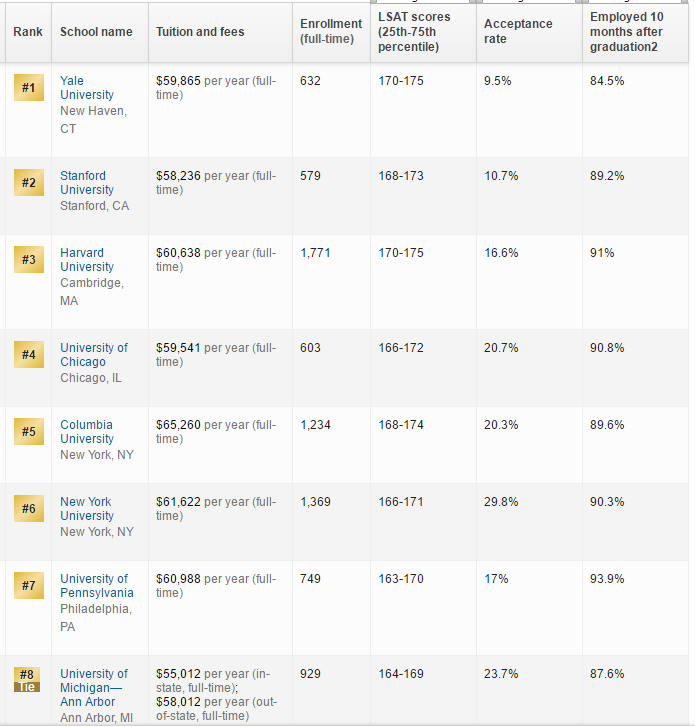The height and width of the screenshot is (727, 695).
Task: Open the New York University link
Action: [x=86, y=509]
